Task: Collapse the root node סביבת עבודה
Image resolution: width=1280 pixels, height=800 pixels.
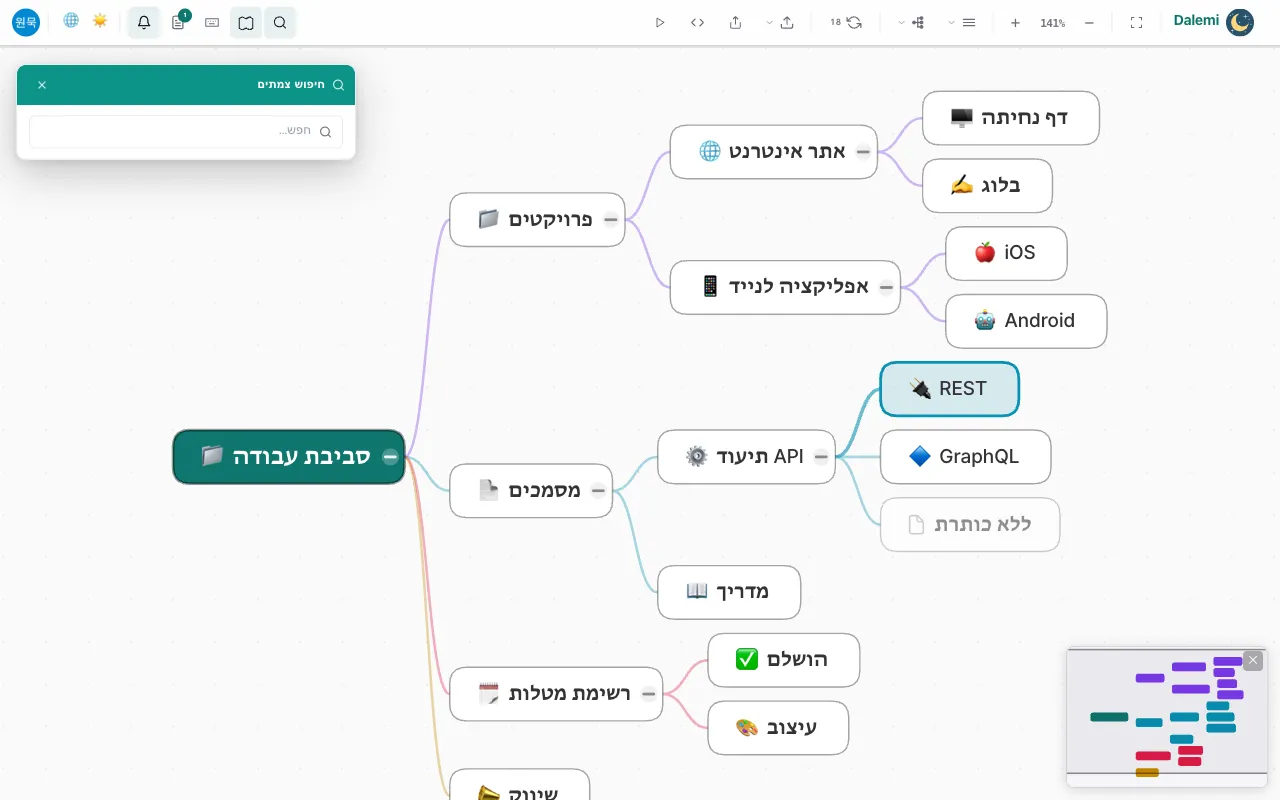Action: [x=390, y=457]
